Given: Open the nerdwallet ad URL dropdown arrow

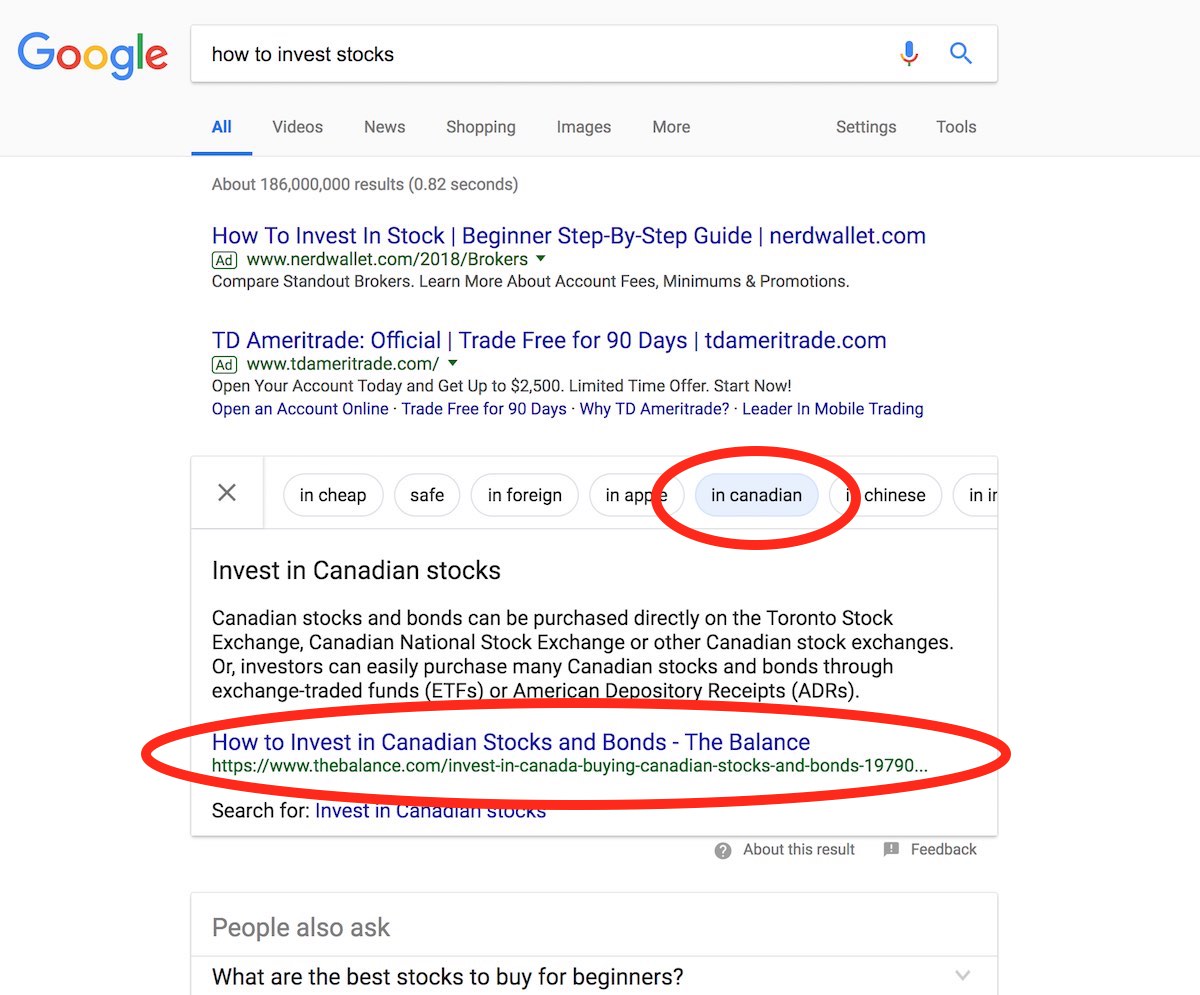Looking at the screenshot, I should pos(541,259).
